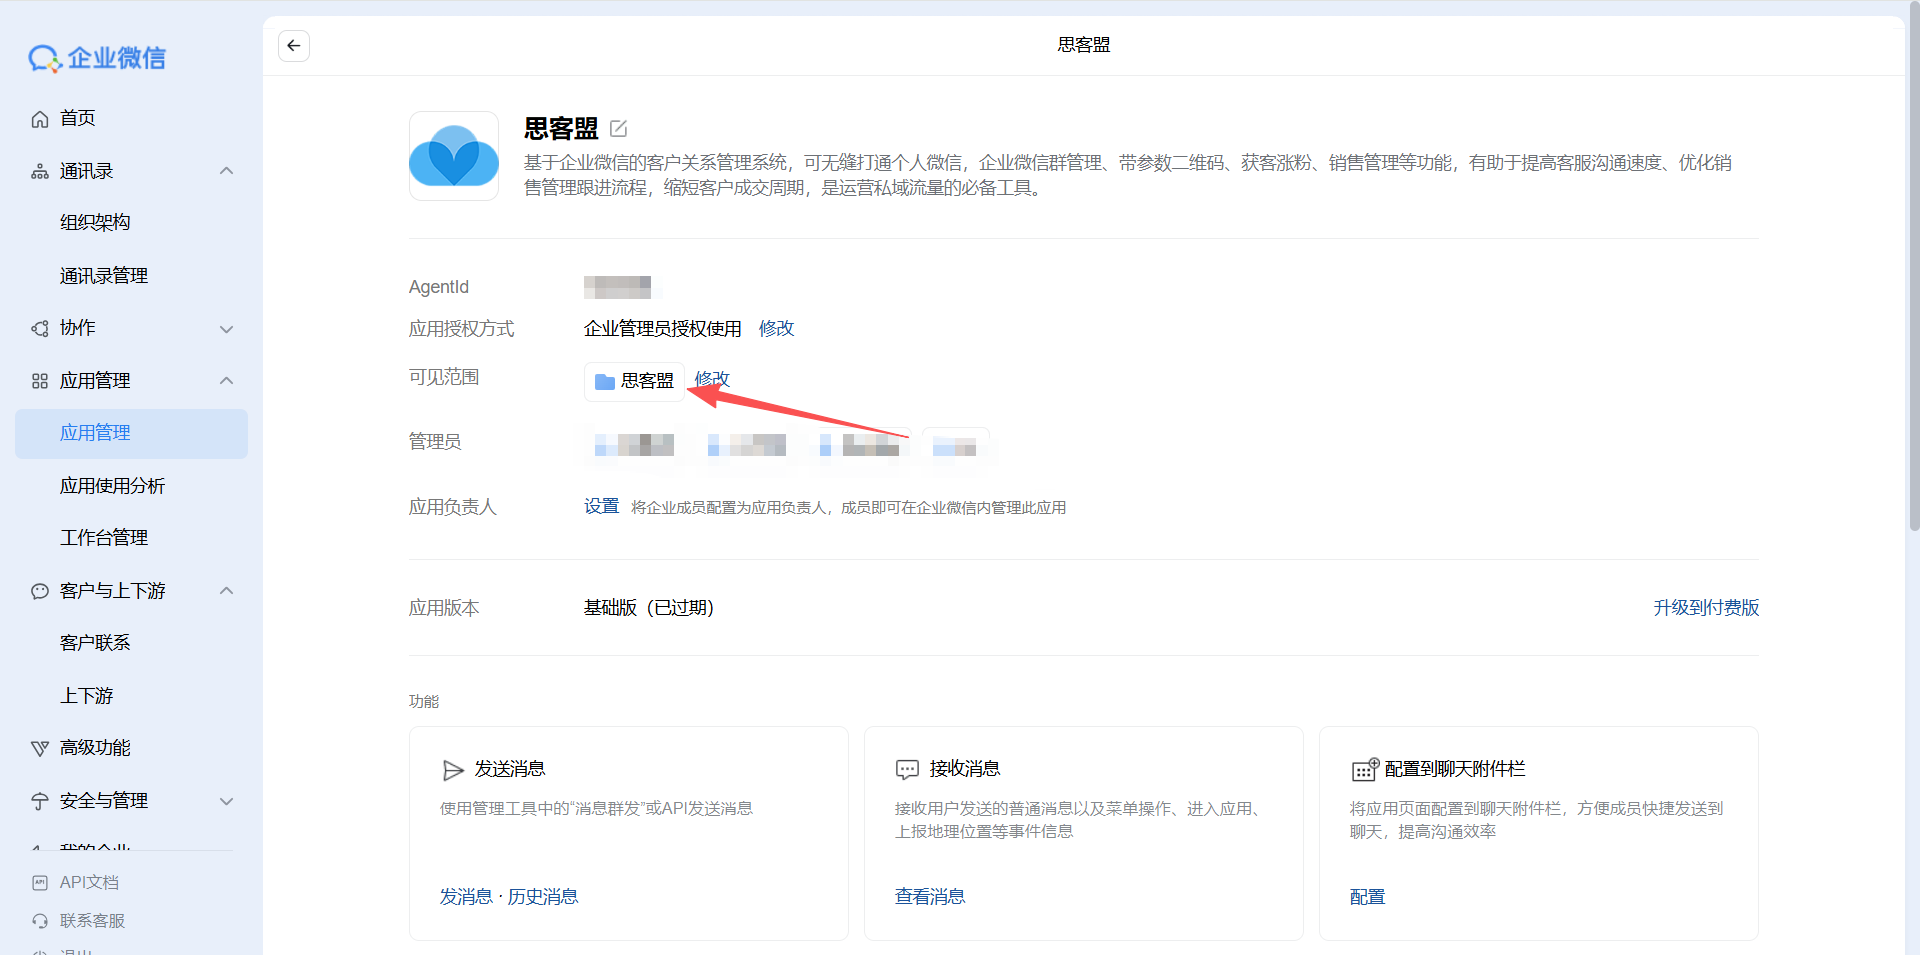Click 查看消息 on the 接收消息 card
The height and width of the screenshot is (955, 1920).
coord(930,897)
